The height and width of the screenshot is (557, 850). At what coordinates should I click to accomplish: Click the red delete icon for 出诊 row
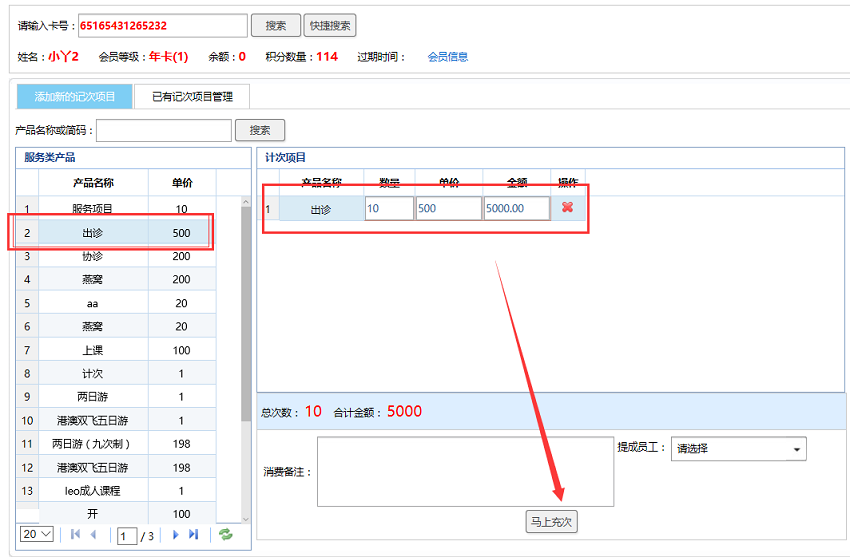point(567,208)
